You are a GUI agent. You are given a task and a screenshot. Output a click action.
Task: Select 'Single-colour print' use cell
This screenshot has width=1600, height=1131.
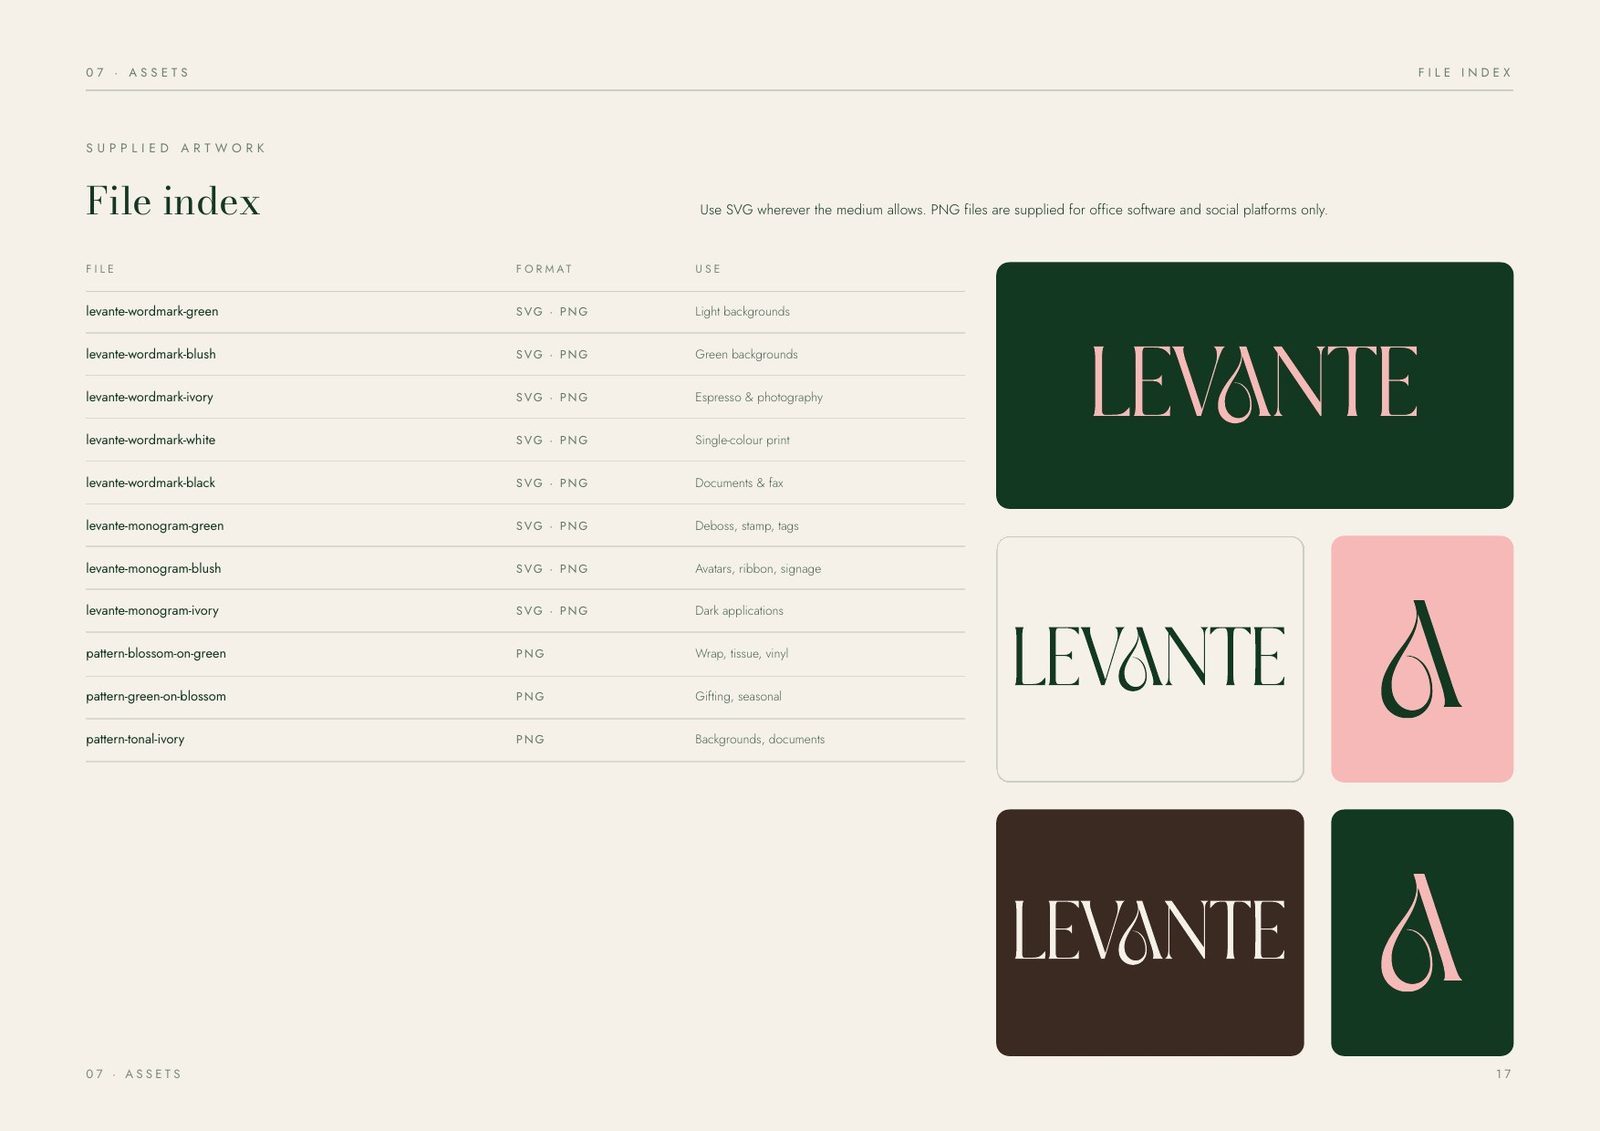pyautogui.click(x=742, y=440)
